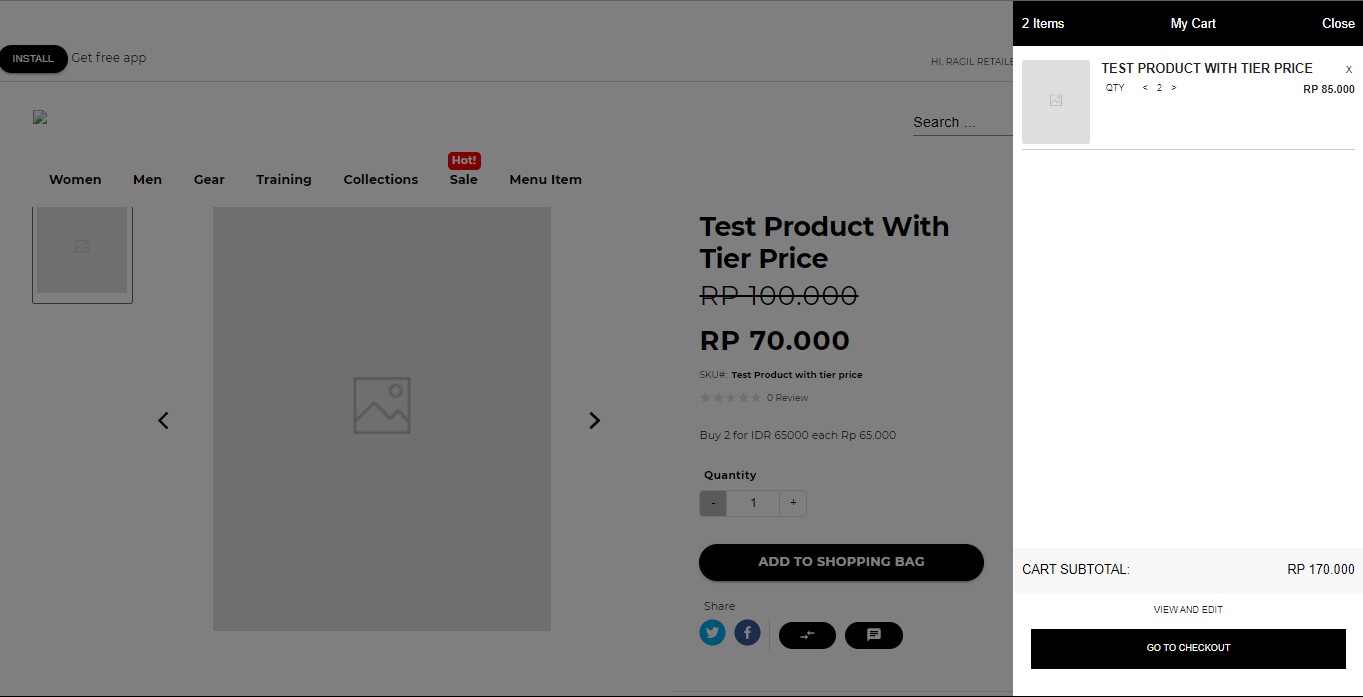
Task: Open VIEW AND EDIT cart link
Action: pos(1187,609)
